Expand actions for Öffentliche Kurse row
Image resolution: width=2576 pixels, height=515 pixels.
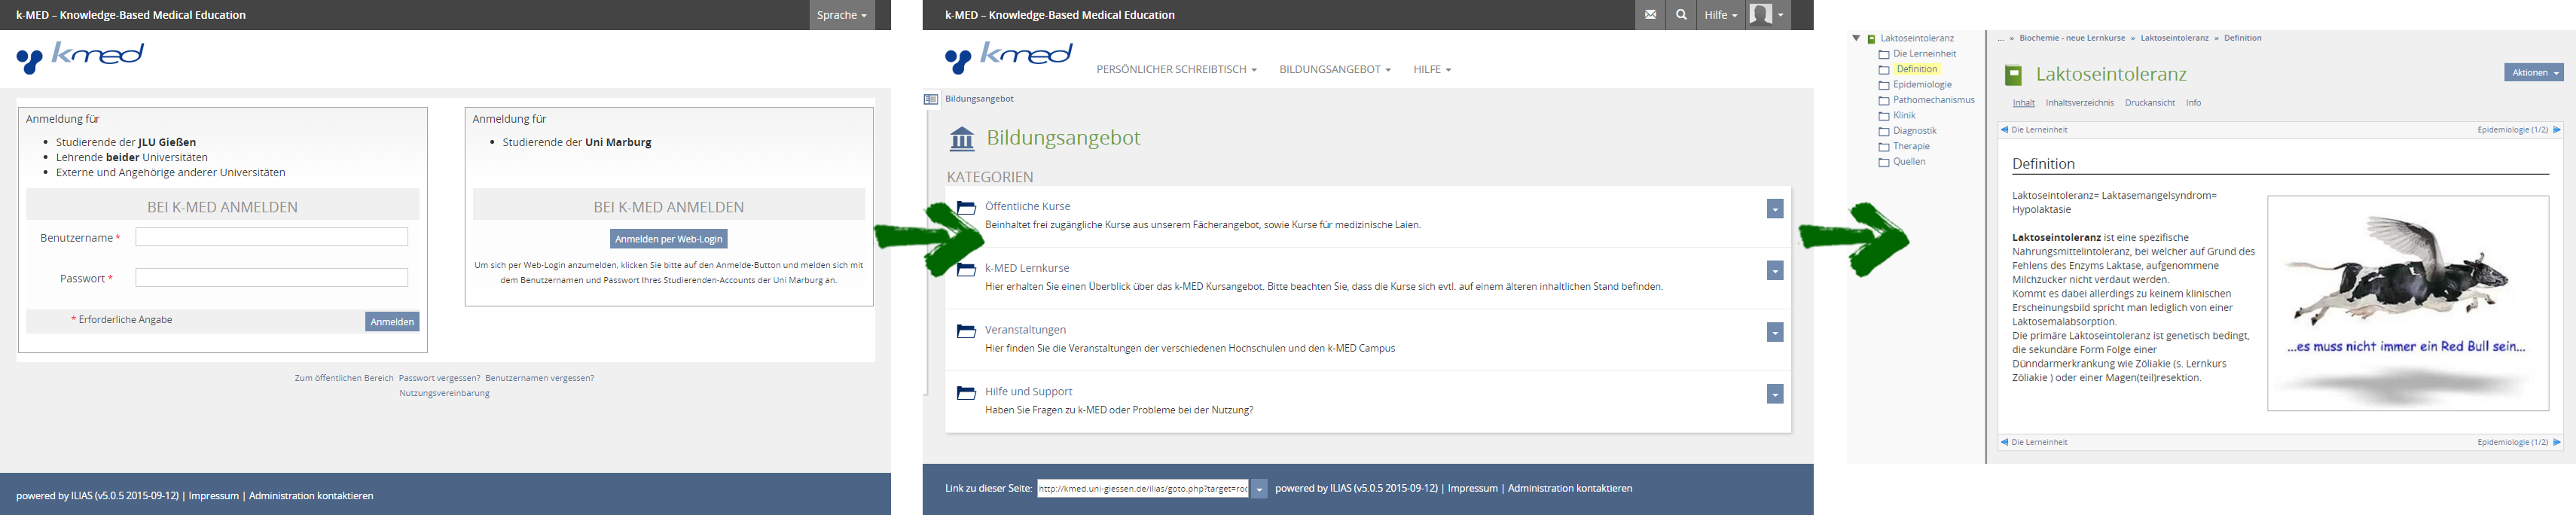[x=1774, y=209]
